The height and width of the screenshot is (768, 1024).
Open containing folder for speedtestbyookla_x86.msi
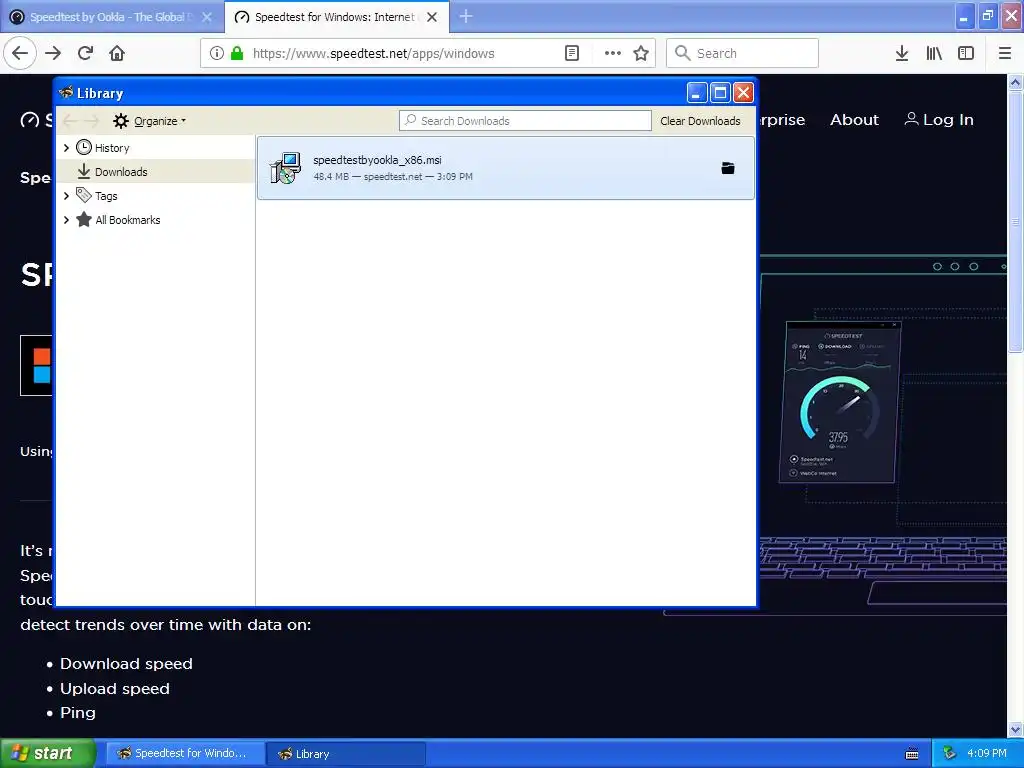pyautogui.click(x=728, y=168)
